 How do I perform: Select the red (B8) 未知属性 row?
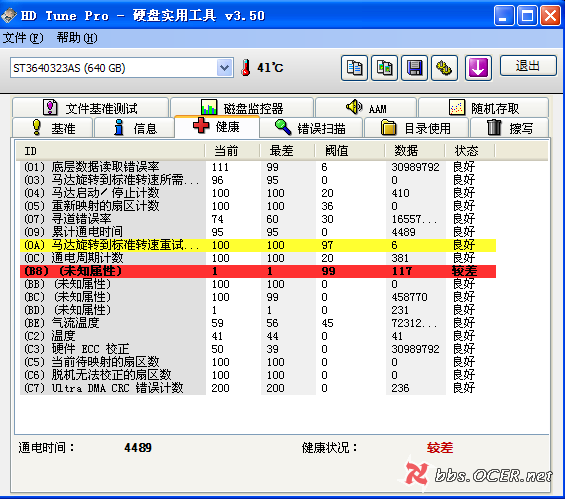[258, 271]
